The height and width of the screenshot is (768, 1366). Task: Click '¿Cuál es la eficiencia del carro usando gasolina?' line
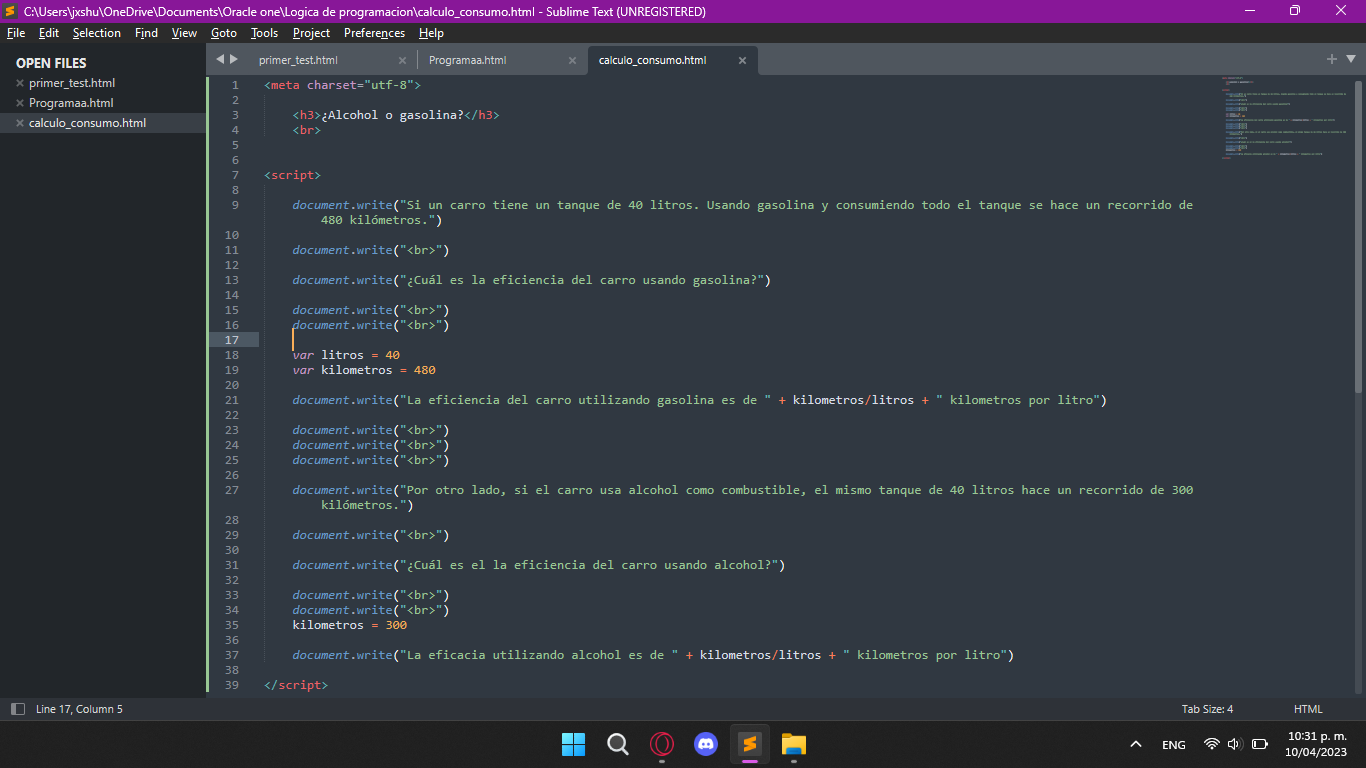532,280
